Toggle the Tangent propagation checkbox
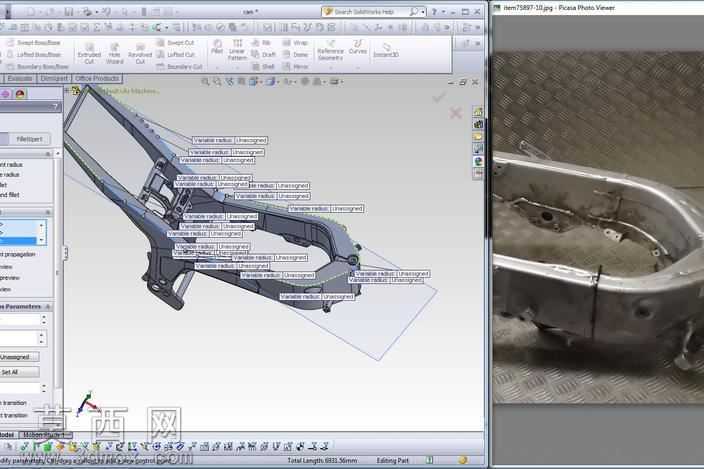704x469 pixels. click(17, 254)
